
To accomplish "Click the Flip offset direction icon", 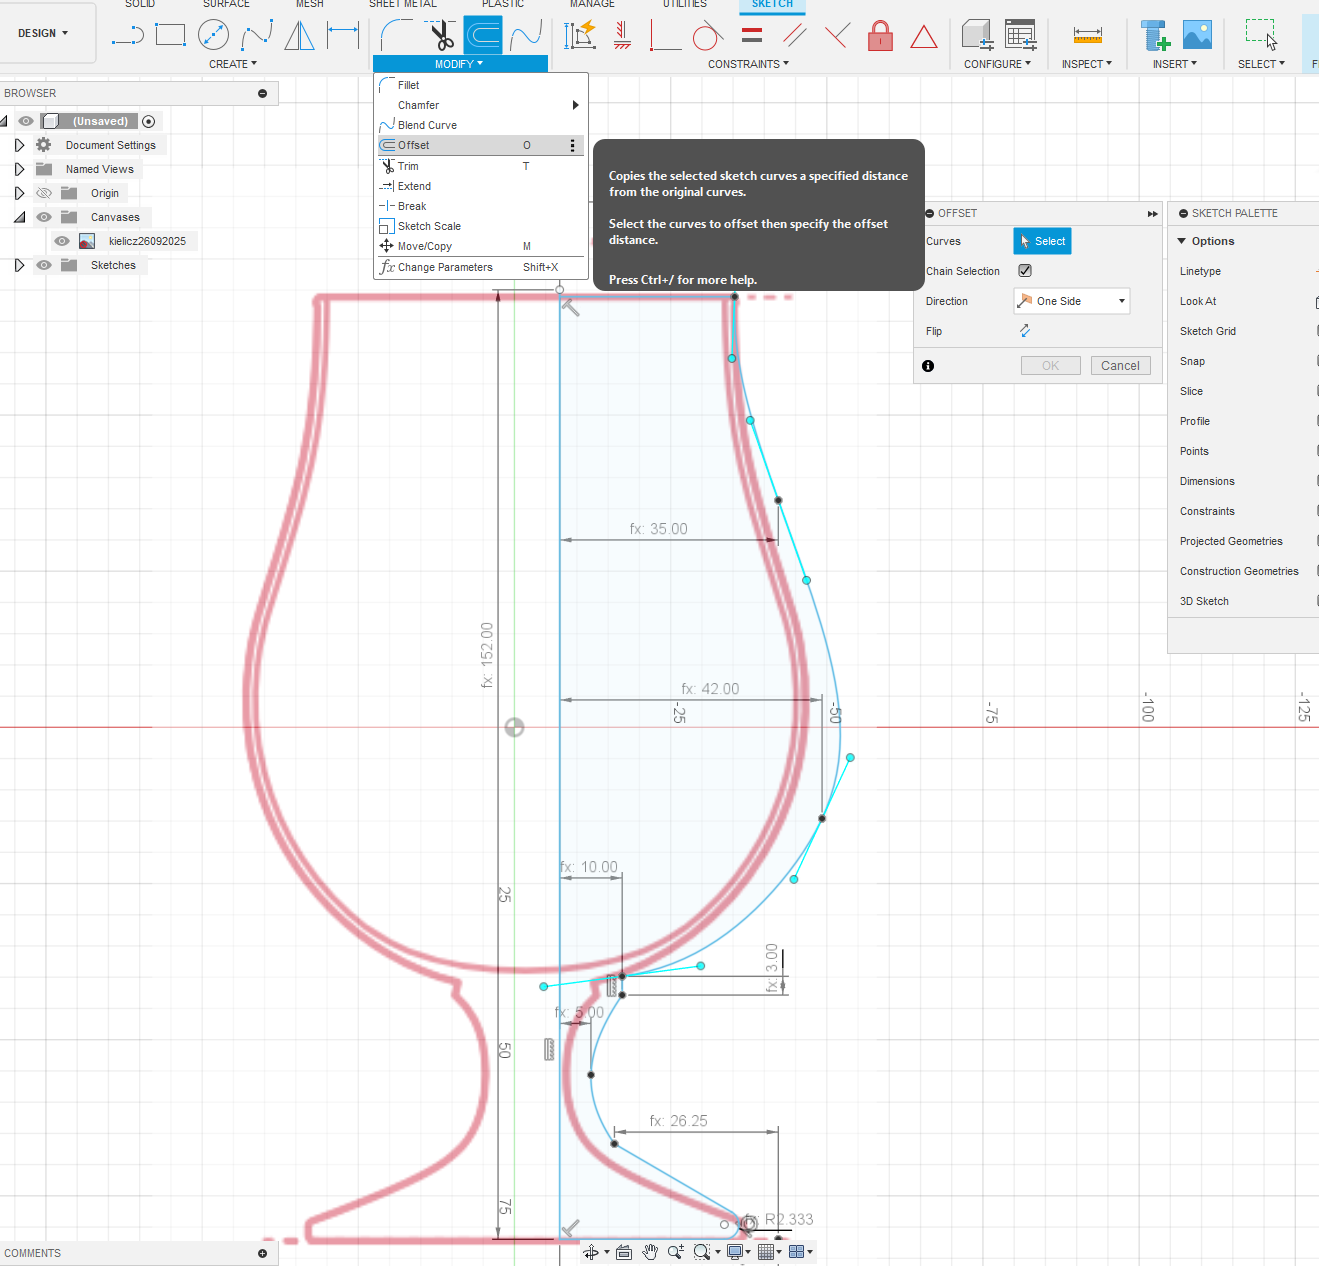I will [1025, 331].
